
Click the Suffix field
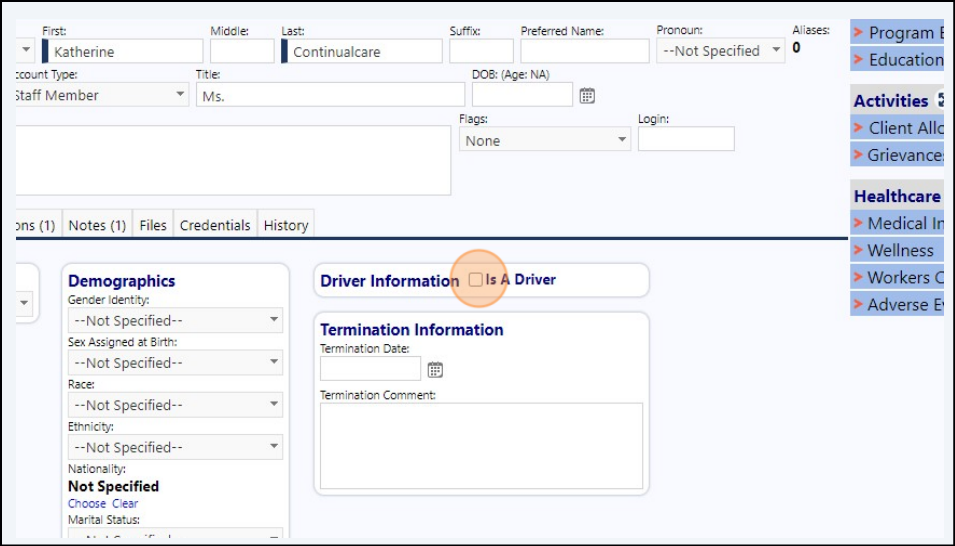pyautogui.click(x=481, y=52)
